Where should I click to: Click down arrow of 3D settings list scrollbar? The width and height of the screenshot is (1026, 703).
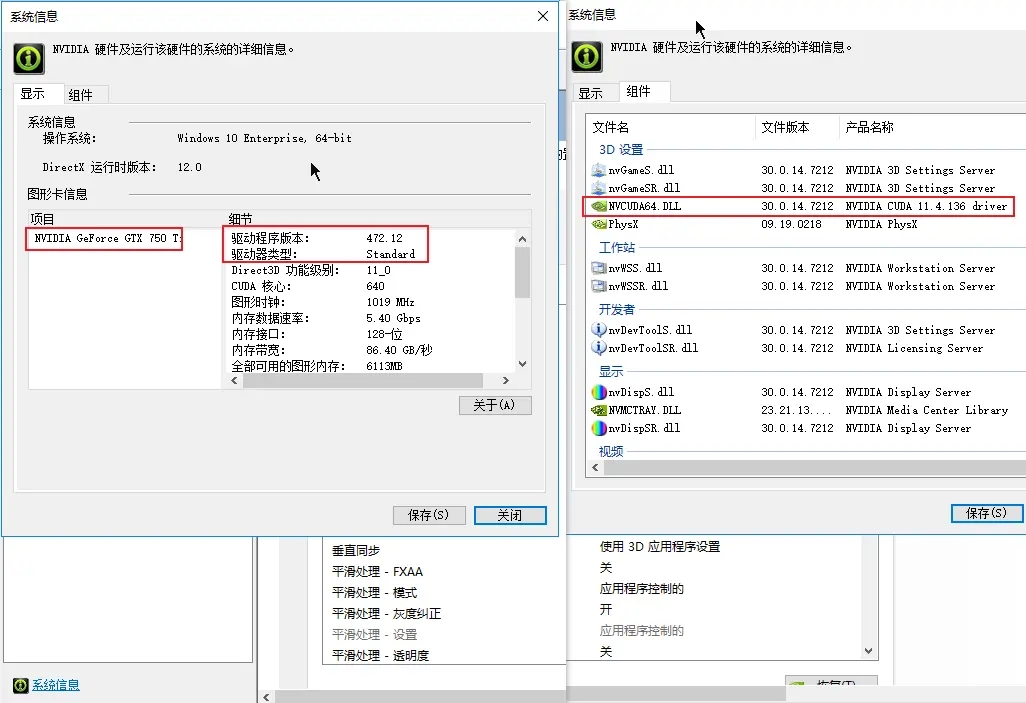(868, 651)
